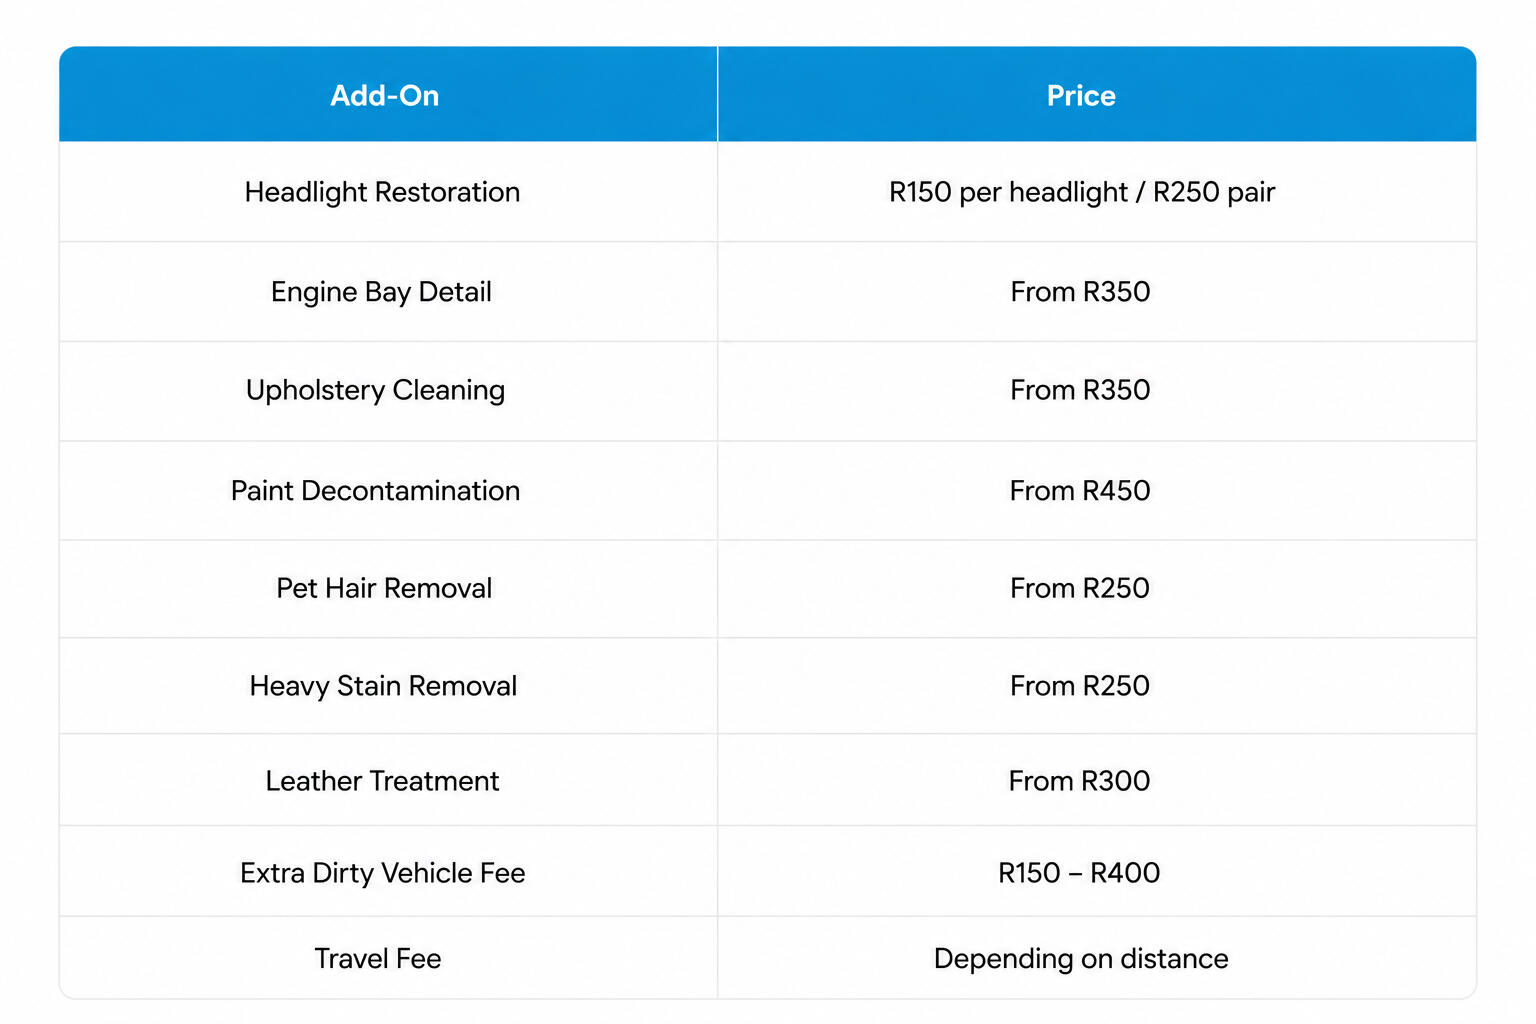
Task: Select Heavy Stain Removal row label
Action: [x=383, y=686]
